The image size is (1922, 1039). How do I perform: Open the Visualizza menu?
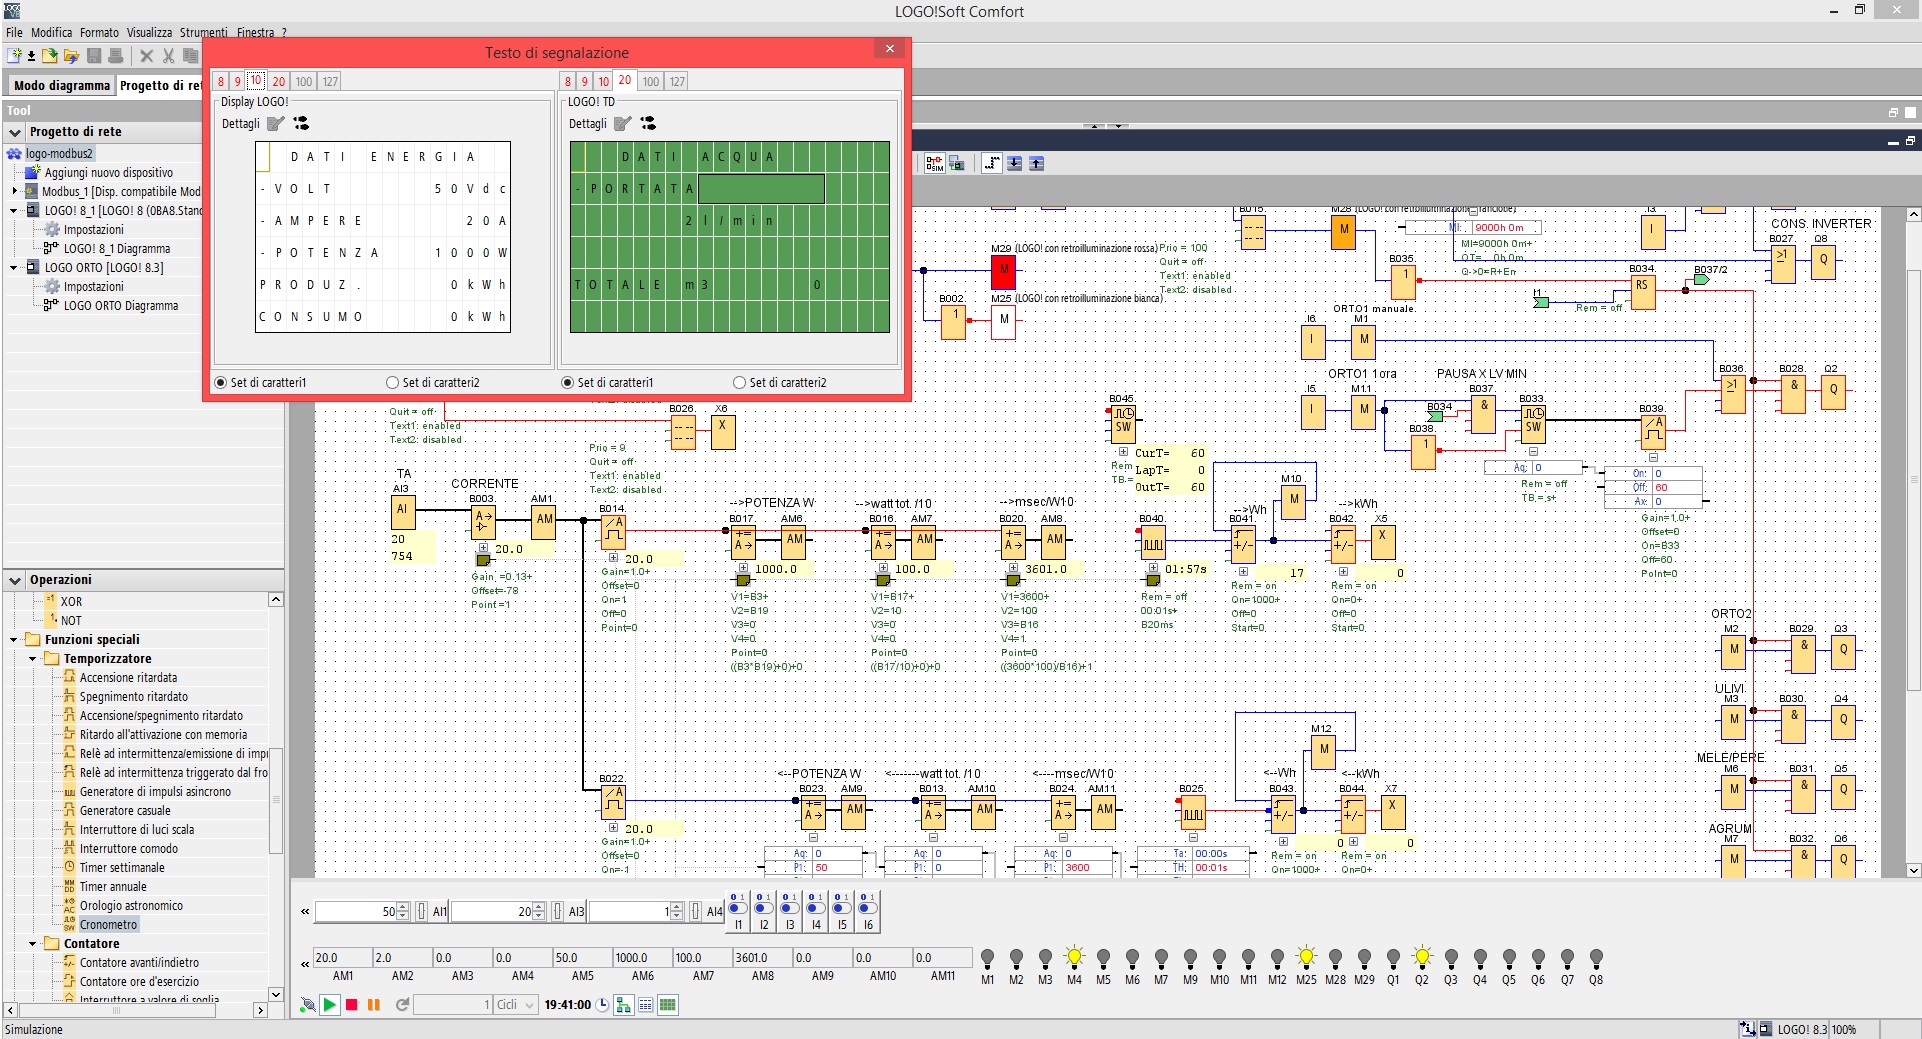click(149, 32)
